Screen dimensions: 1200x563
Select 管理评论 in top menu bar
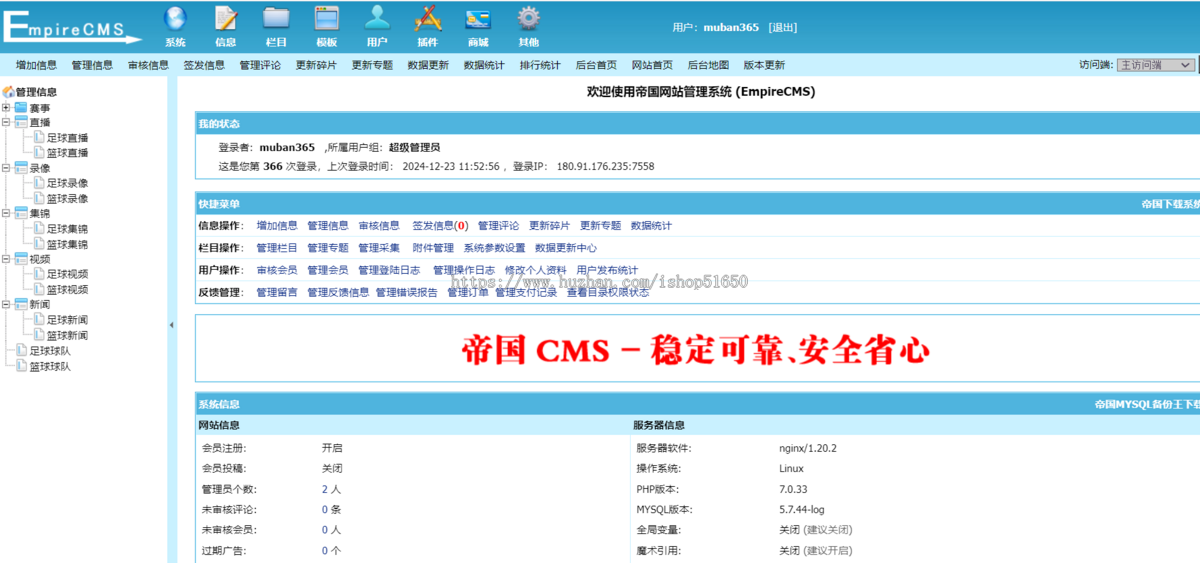pos(260,65)
